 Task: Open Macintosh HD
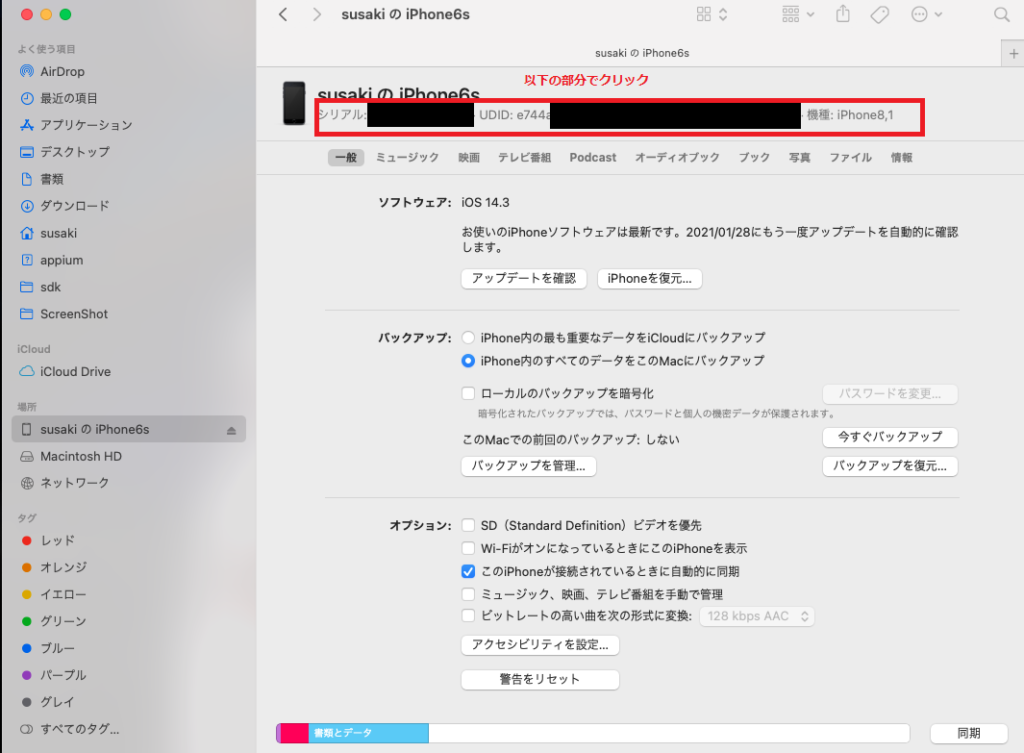click(x=81, y=457)
